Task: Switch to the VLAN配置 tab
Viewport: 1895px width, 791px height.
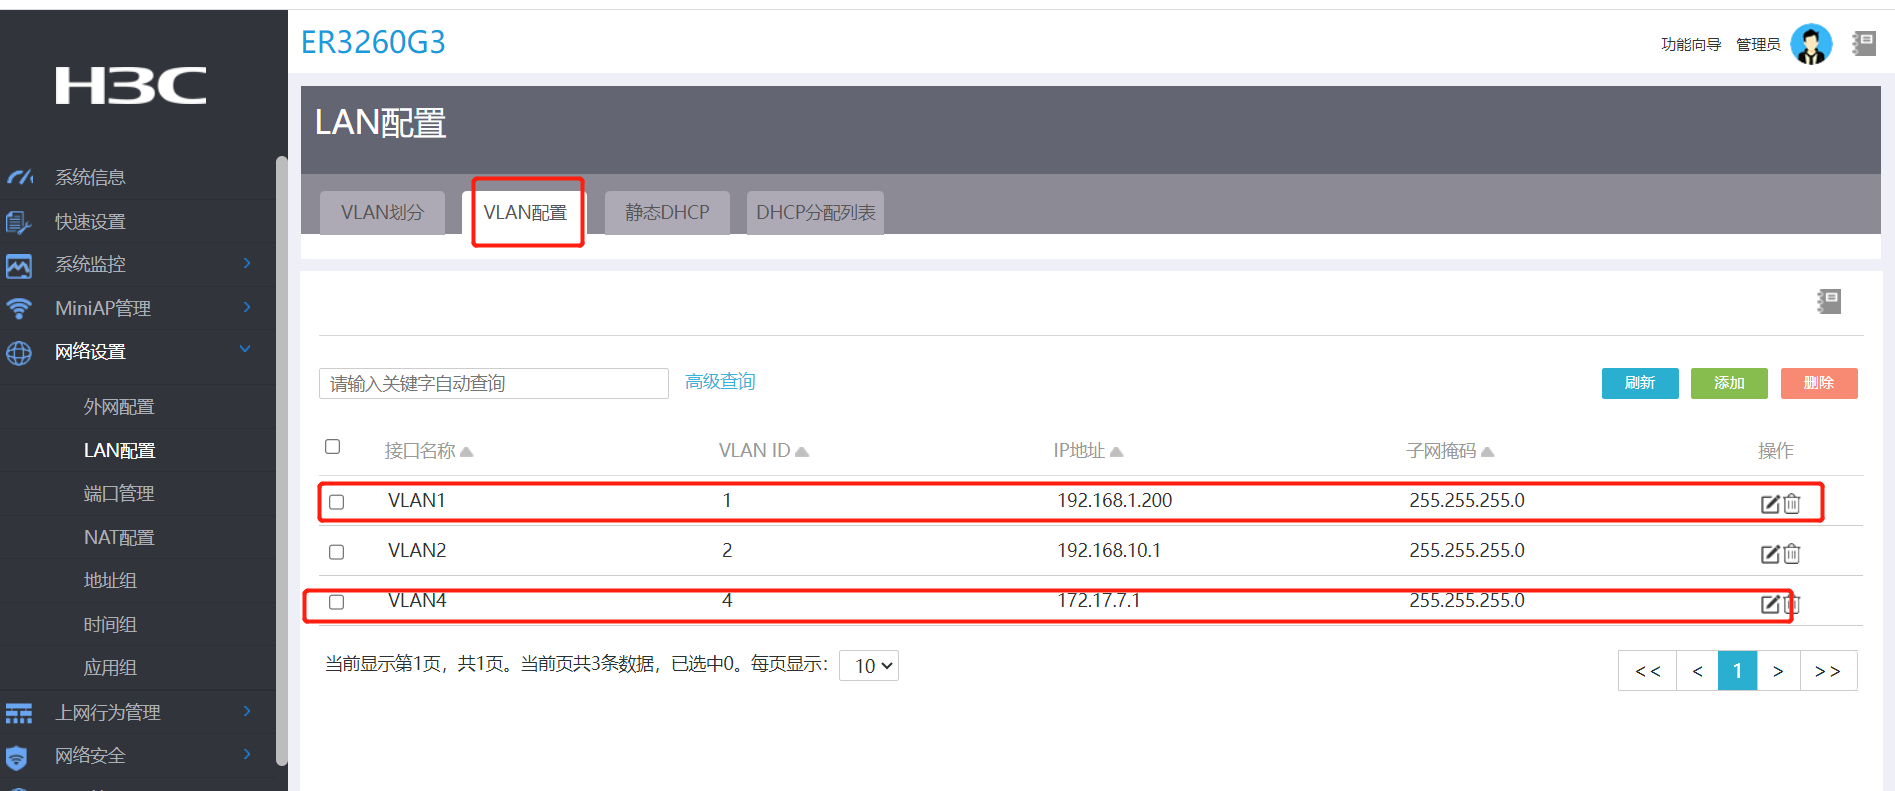Action: tap(526, 213)
